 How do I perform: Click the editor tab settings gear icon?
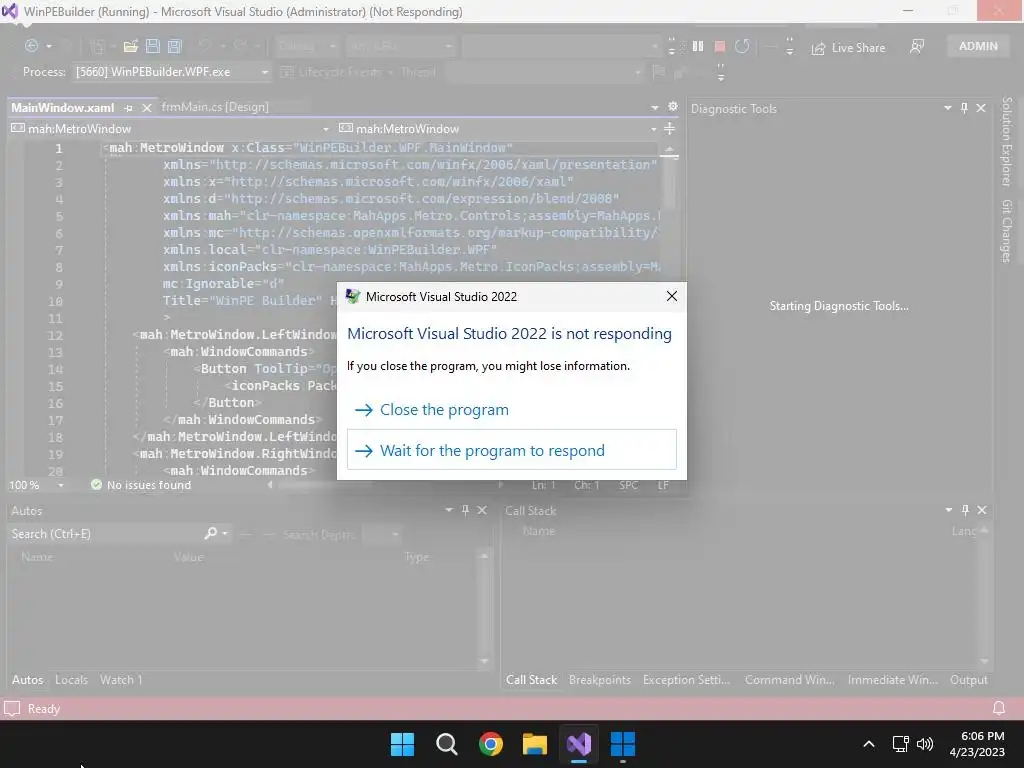pos(673,106)
